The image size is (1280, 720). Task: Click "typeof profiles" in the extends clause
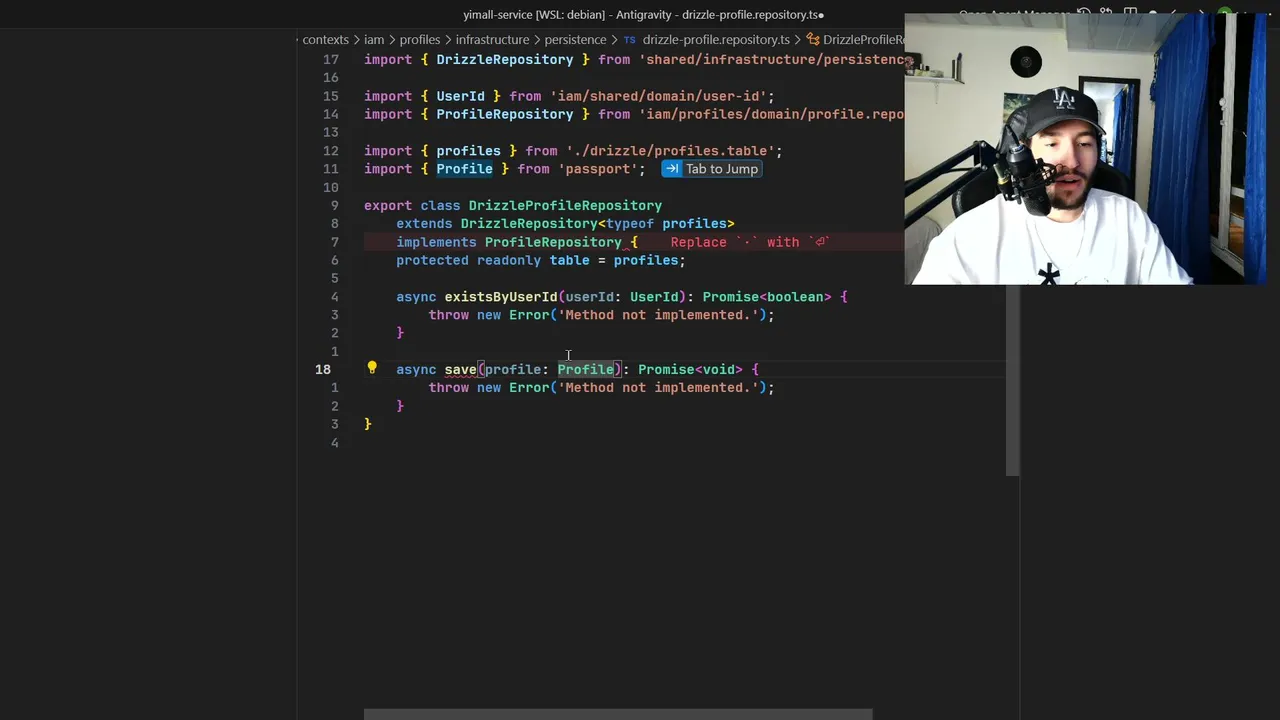click(666, 224)
